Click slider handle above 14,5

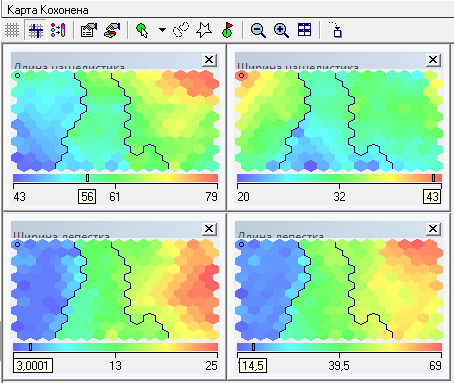(x=253, y=347)
